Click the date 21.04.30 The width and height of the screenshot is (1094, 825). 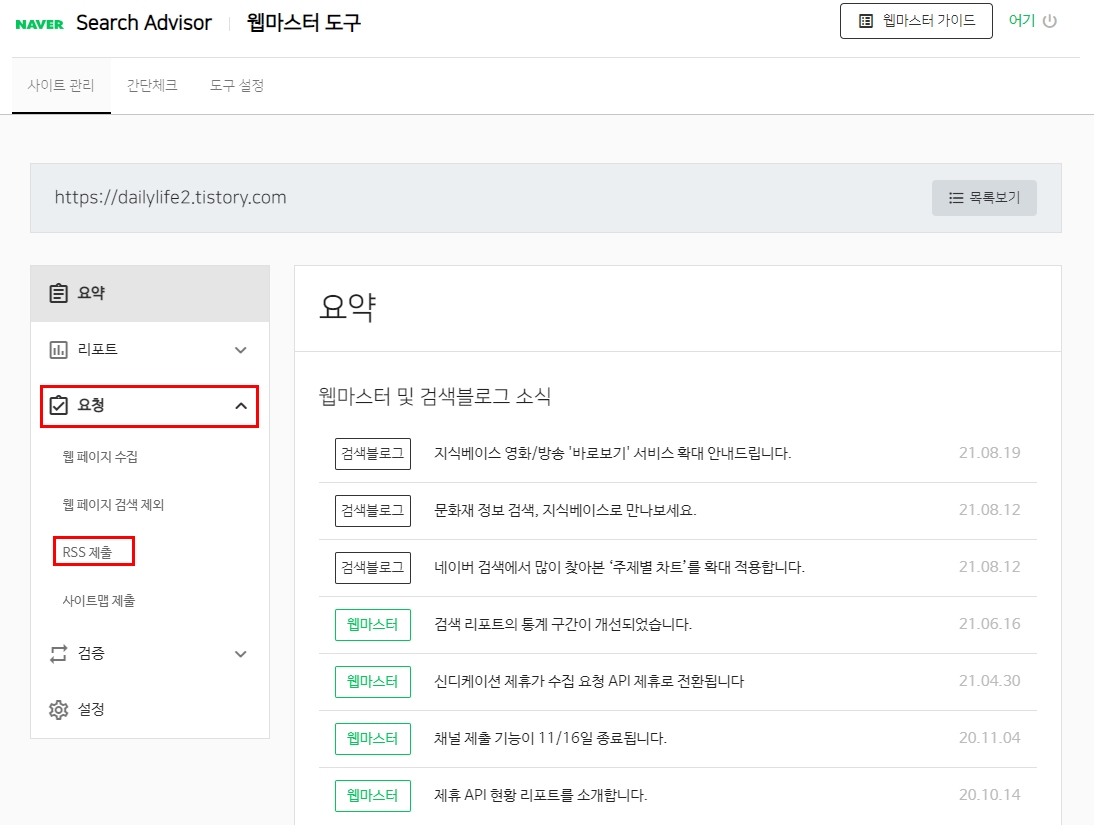pyautogui.click(x=989, y=681)
